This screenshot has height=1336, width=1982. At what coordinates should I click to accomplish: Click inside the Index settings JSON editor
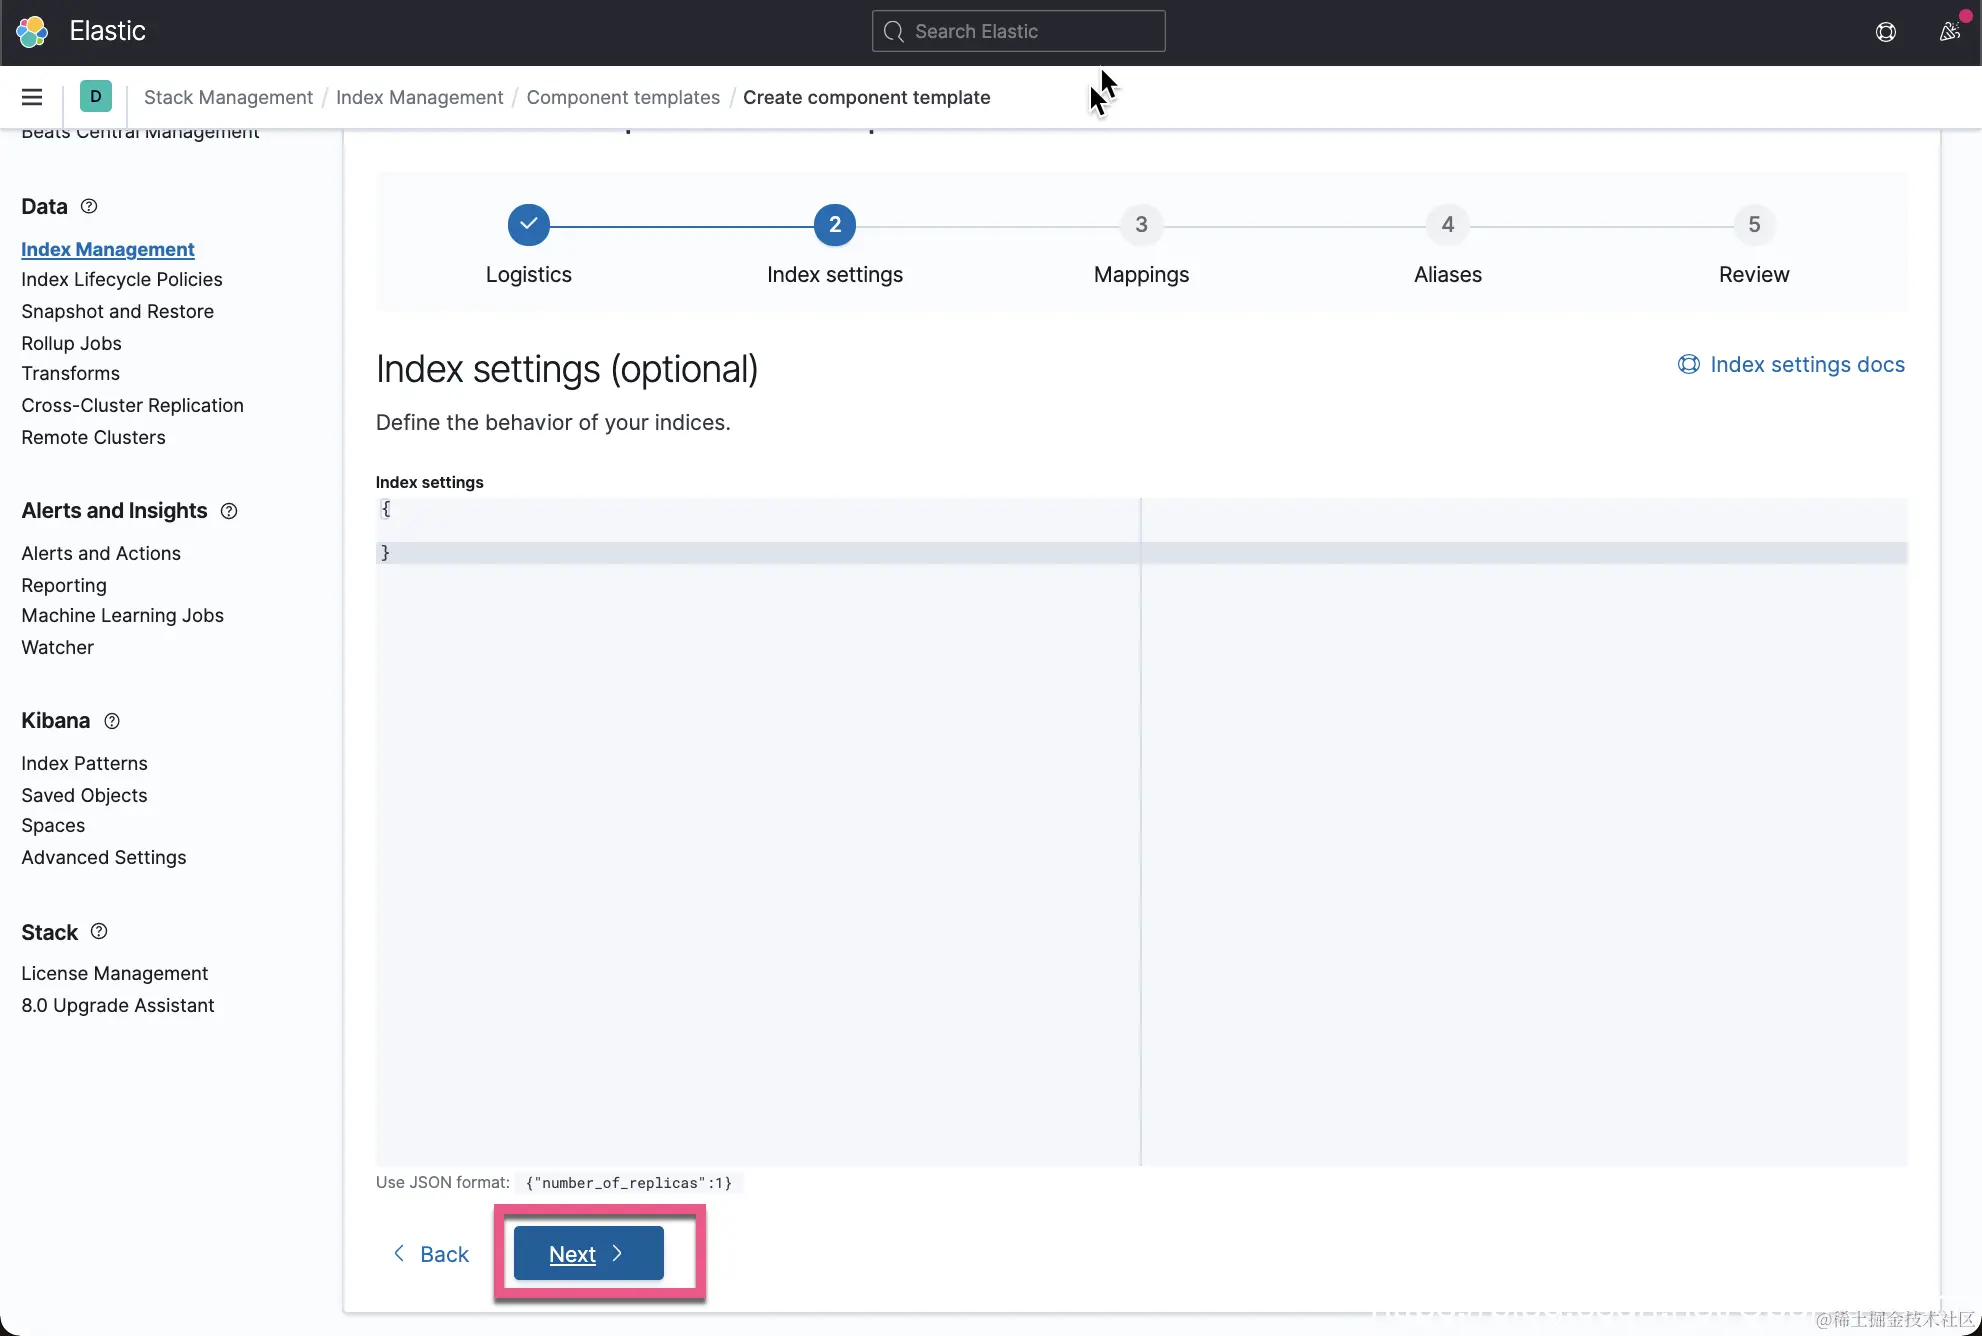[x=758, y=800]
